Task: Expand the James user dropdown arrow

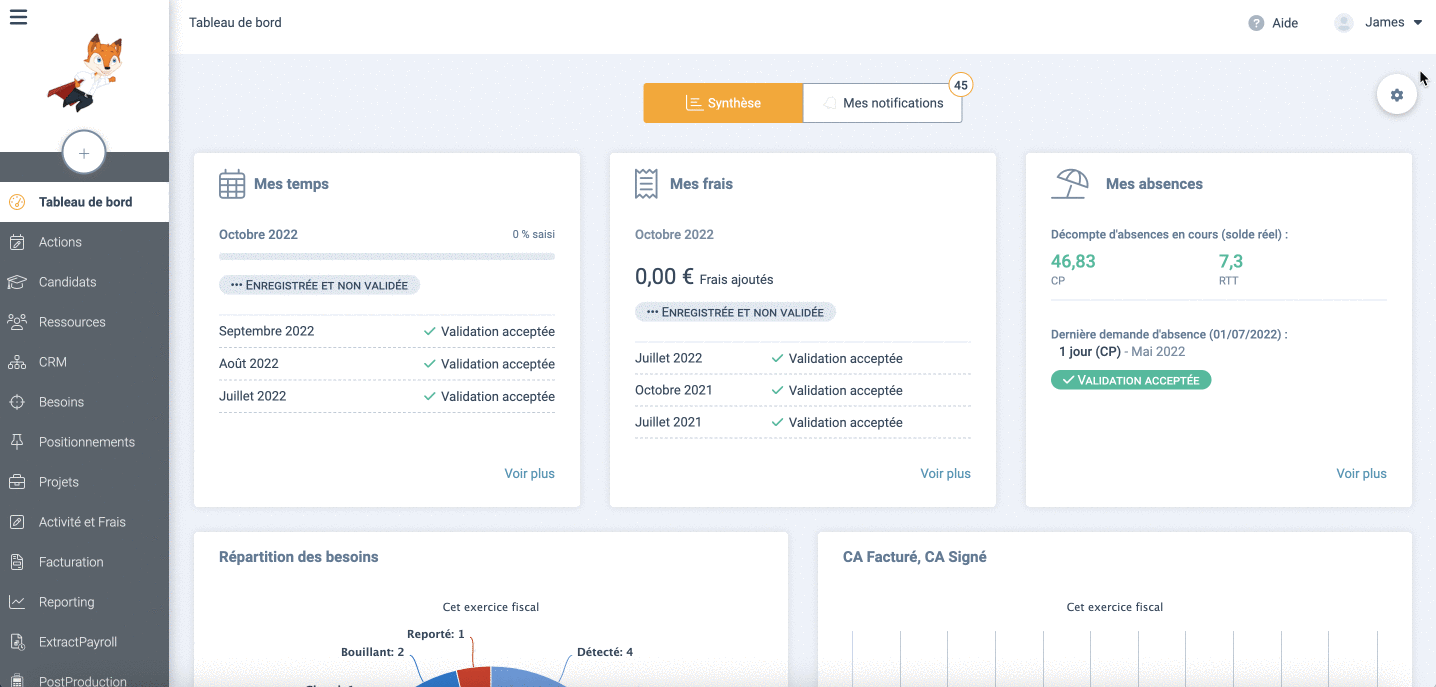Action: 1418,23
